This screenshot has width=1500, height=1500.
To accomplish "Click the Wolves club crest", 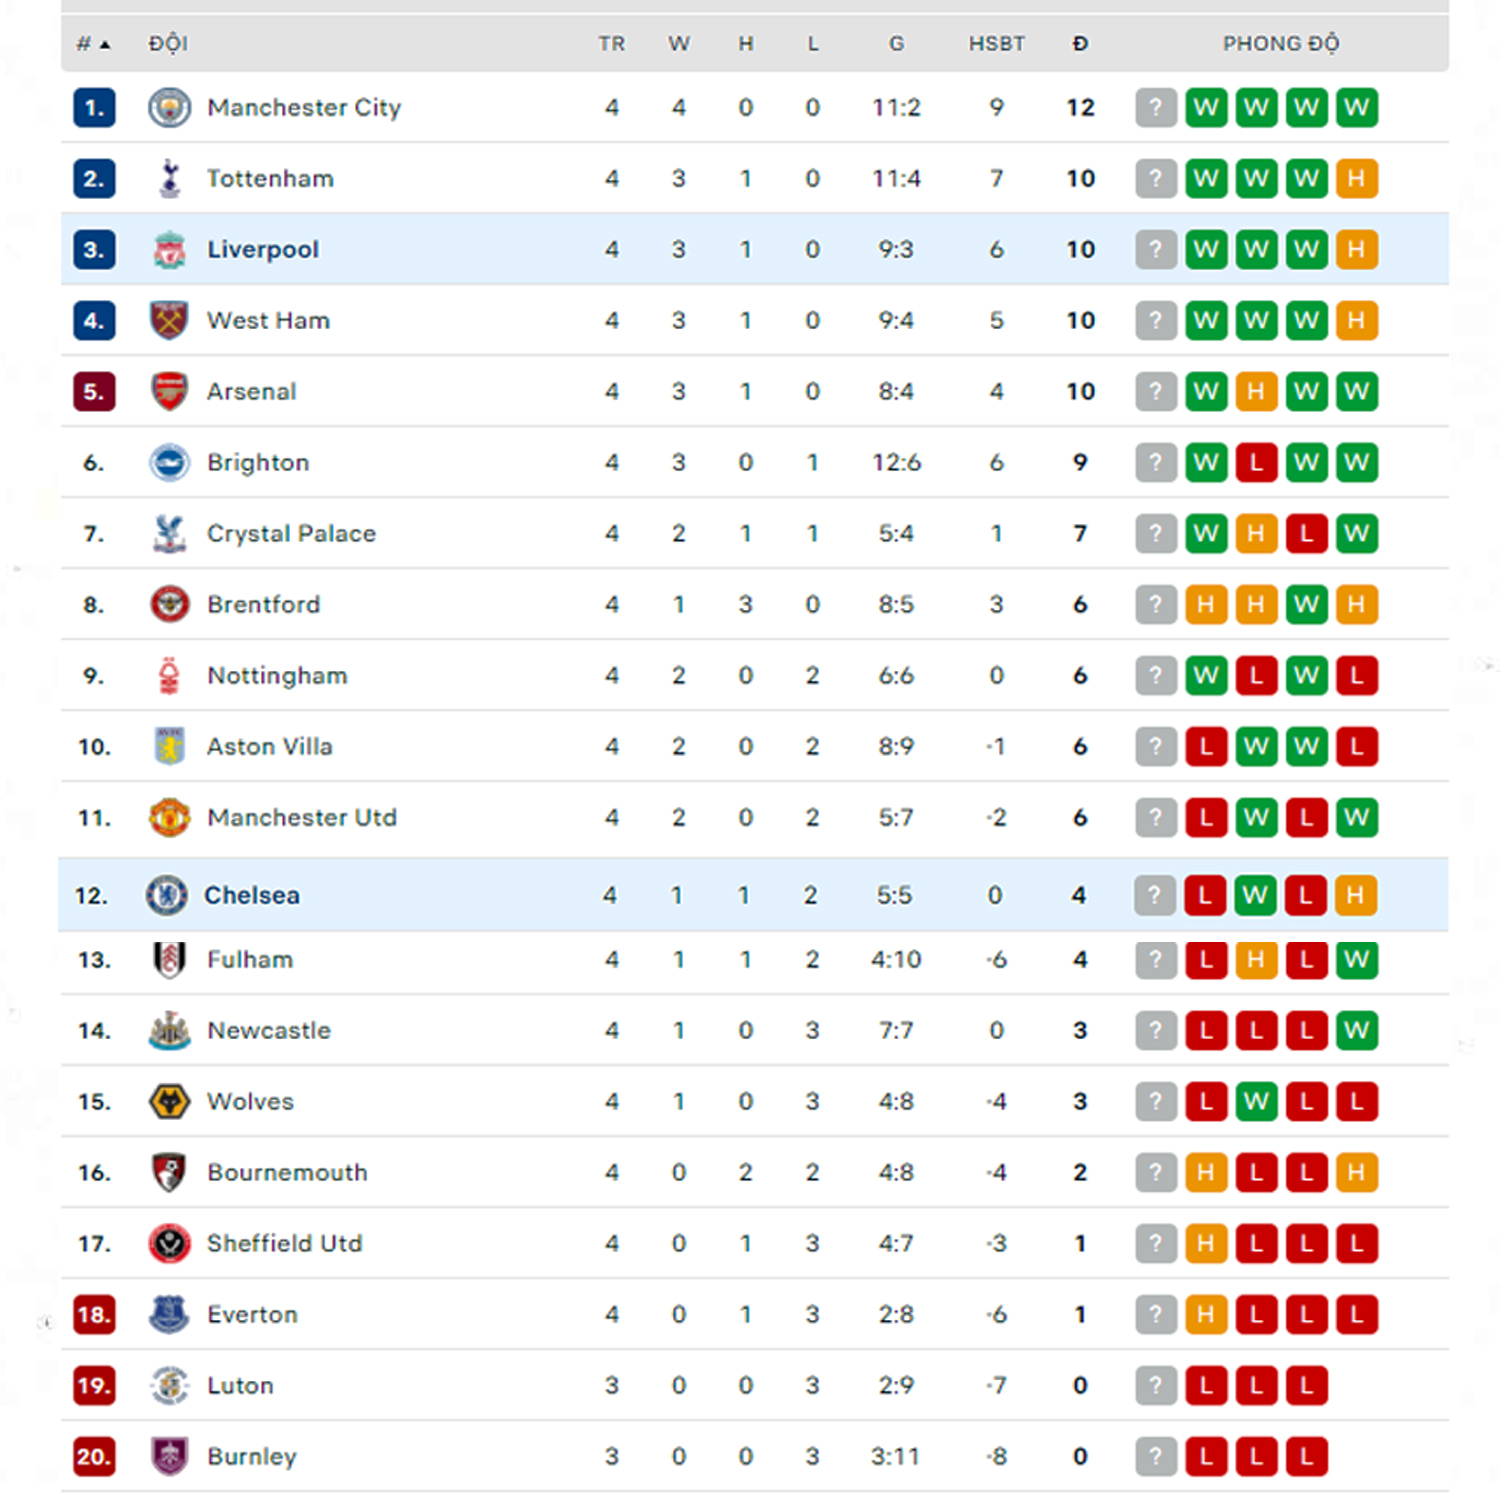I will point(169,1101).
